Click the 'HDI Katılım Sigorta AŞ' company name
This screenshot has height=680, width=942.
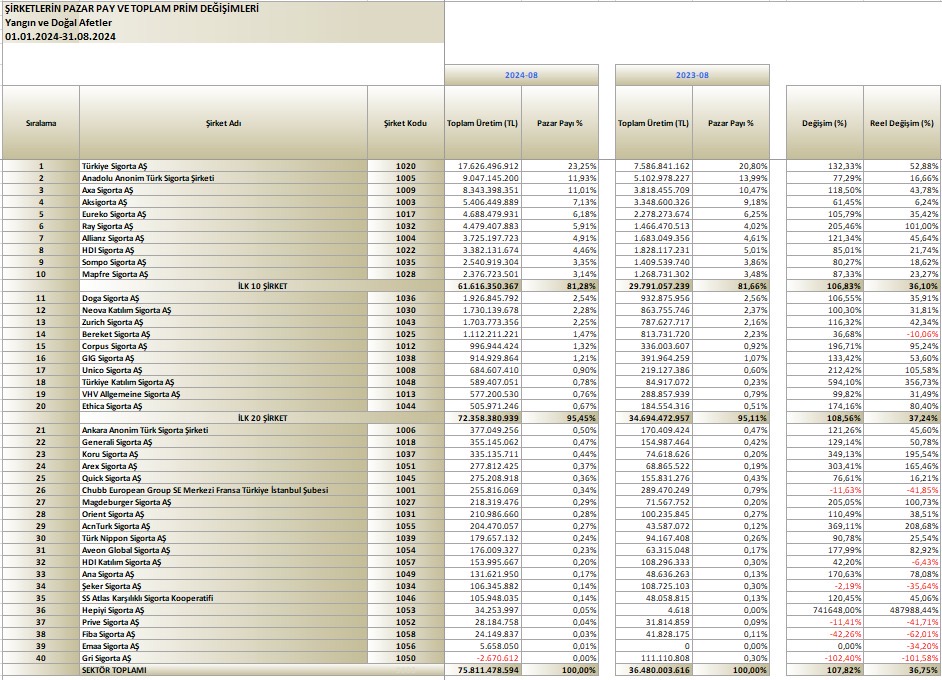pos(223,562)
